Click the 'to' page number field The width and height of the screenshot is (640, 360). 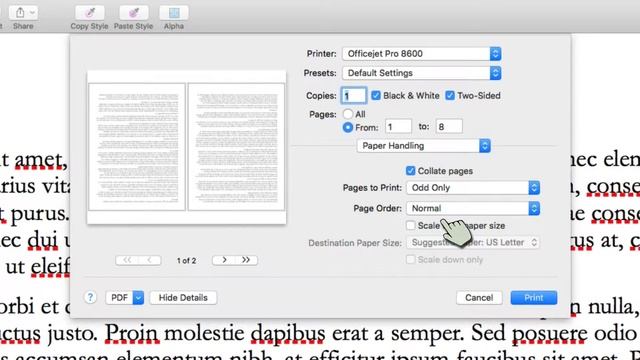(x=449, y=127)
